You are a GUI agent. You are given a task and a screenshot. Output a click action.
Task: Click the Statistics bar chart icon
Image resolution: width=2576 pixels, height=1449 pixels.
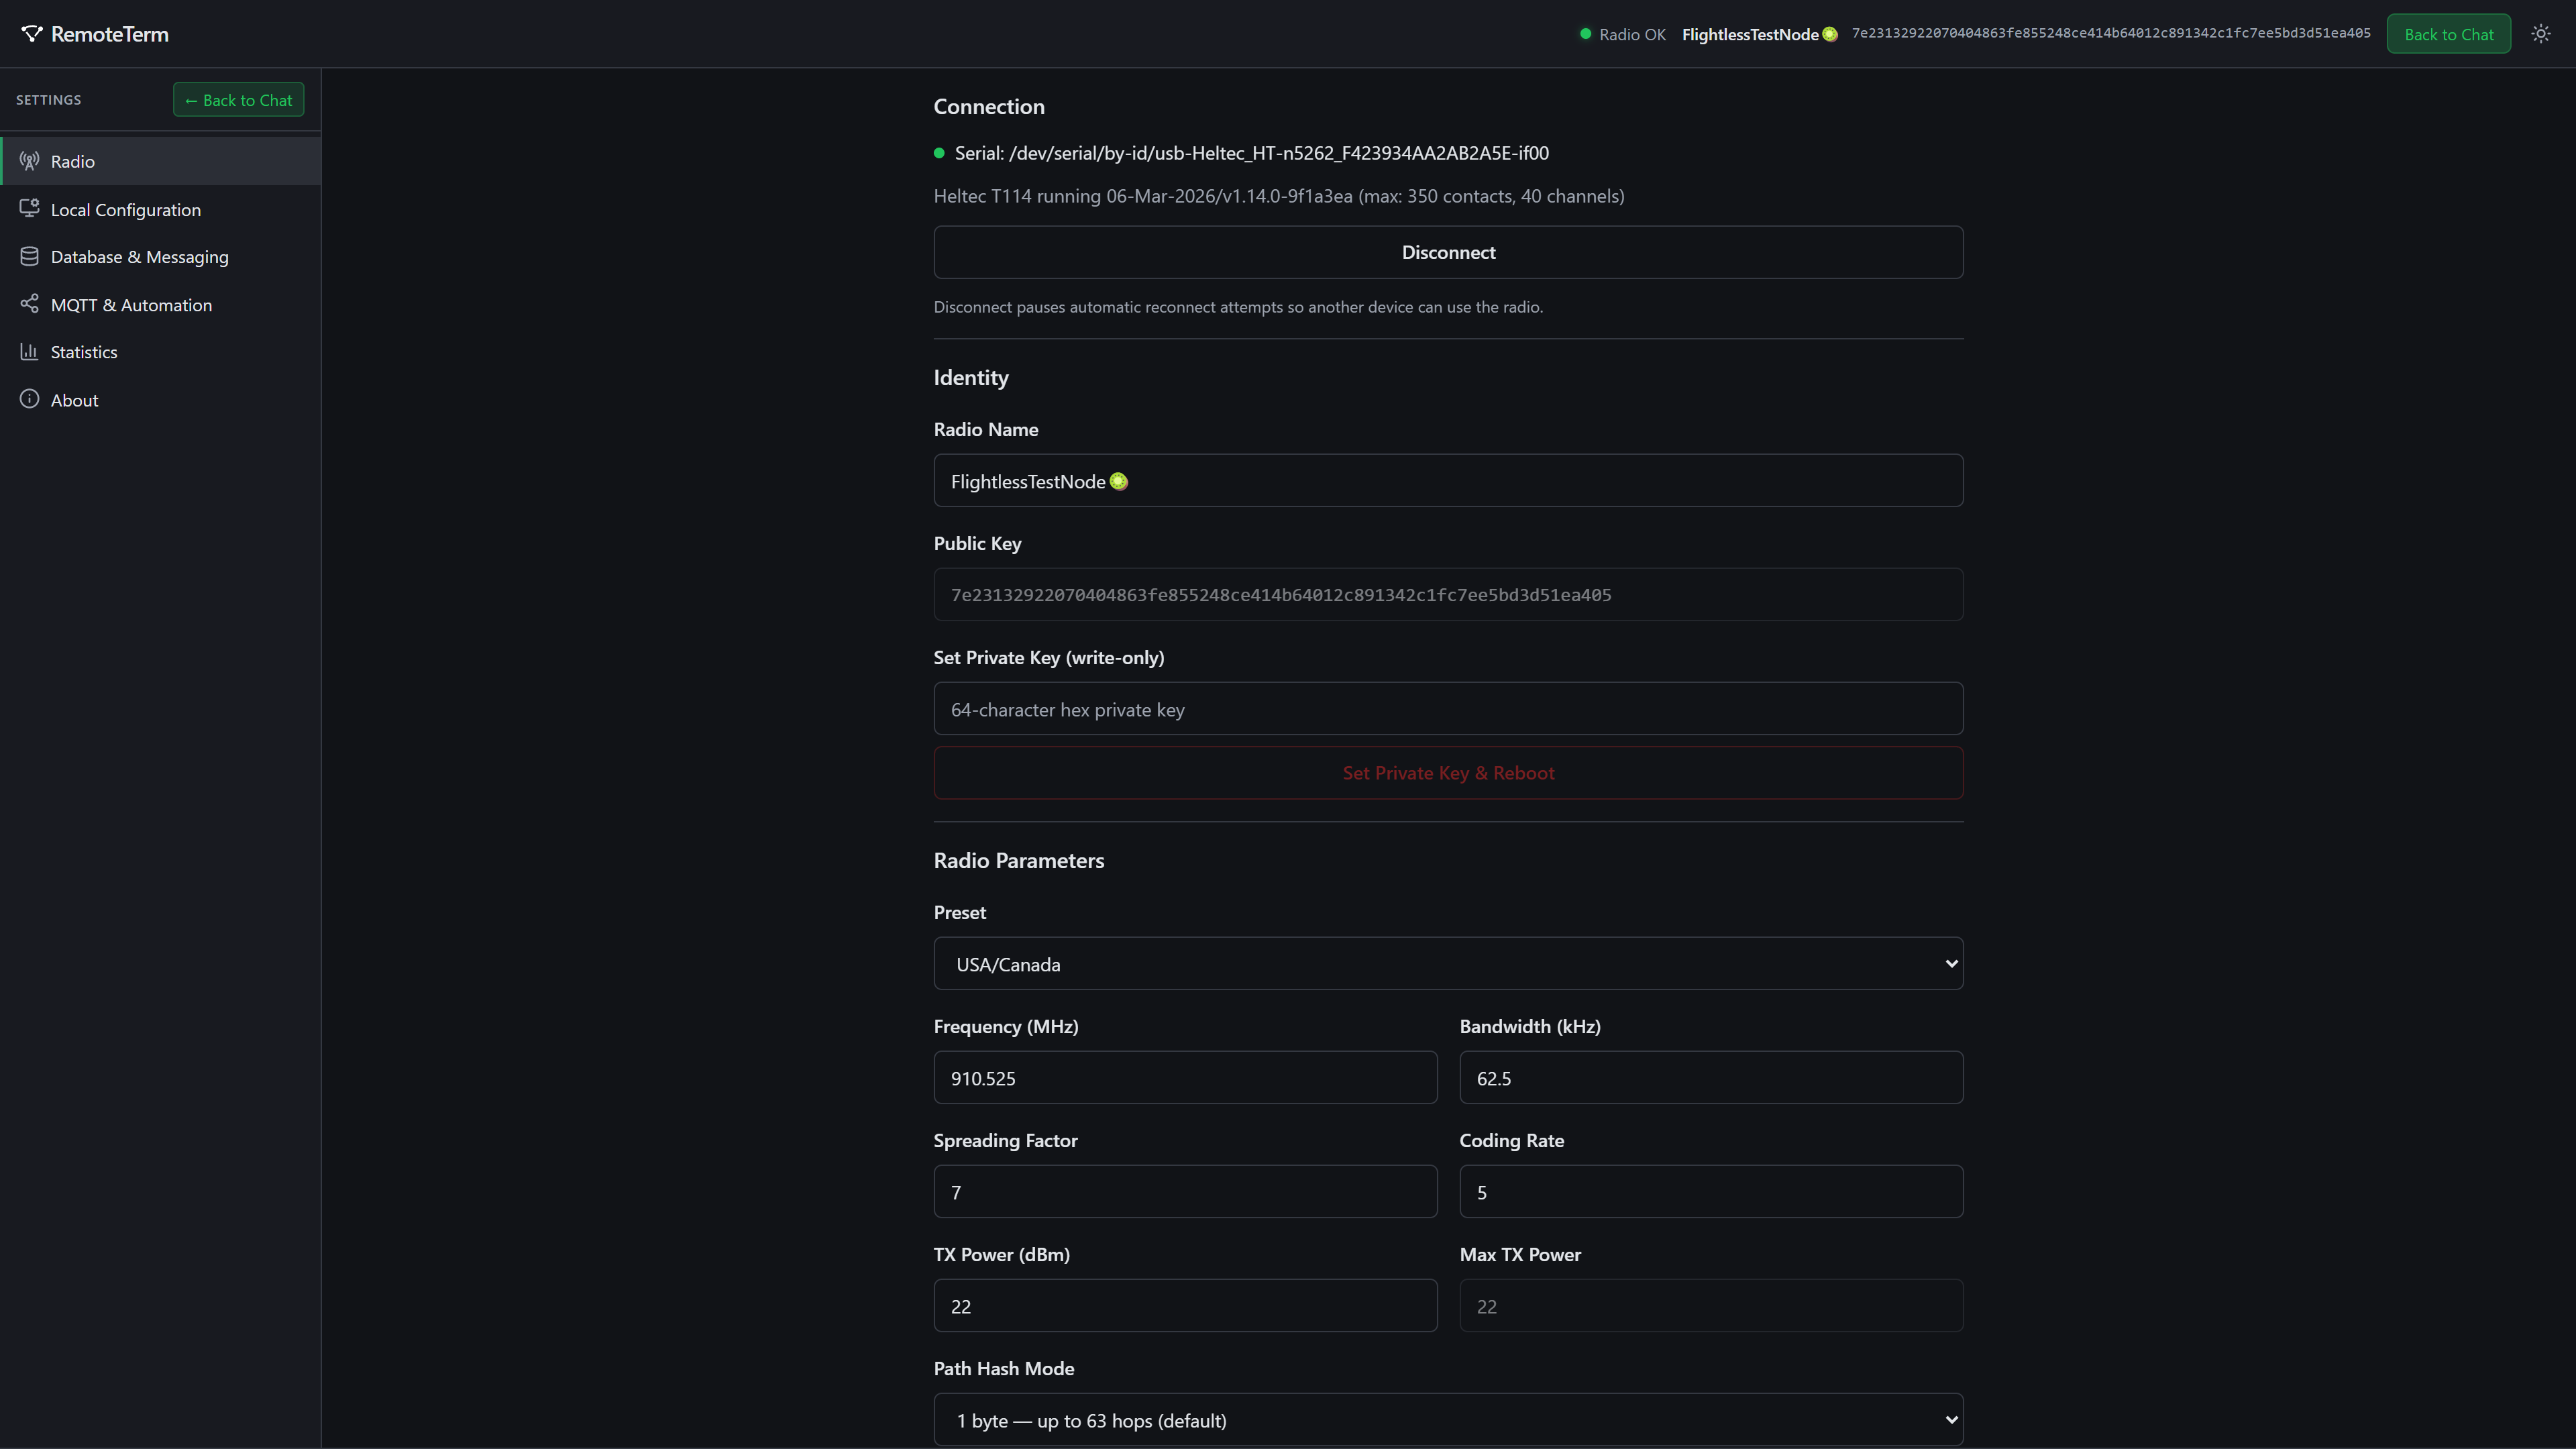pos(30,351)
